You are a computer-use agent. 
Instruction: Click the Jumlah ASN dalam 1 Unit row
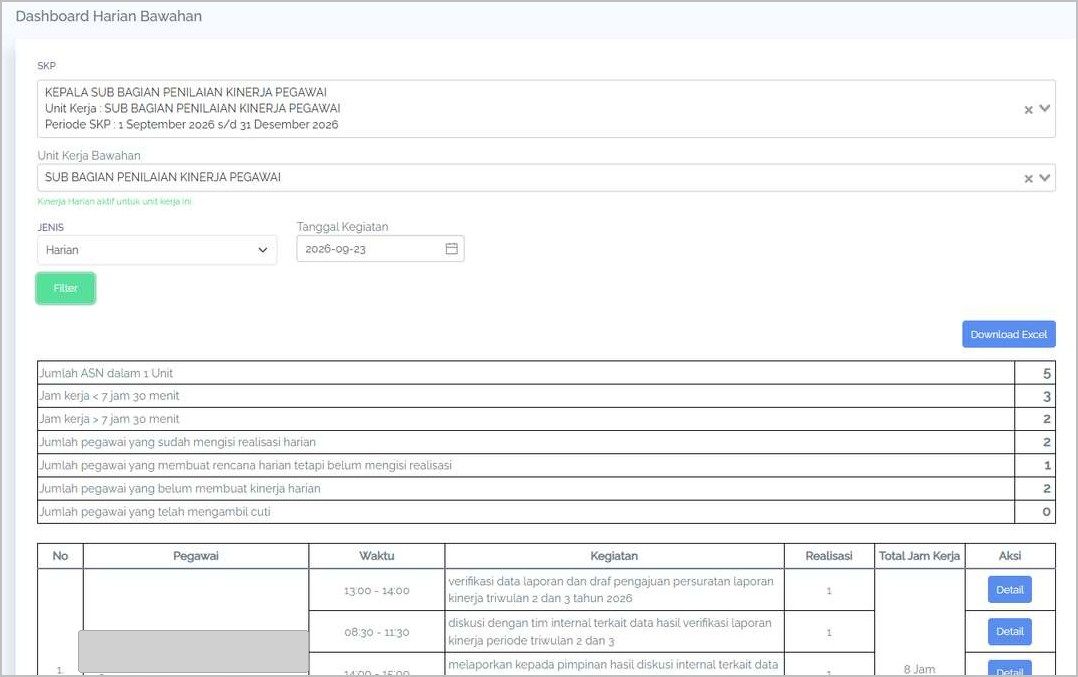547,373
